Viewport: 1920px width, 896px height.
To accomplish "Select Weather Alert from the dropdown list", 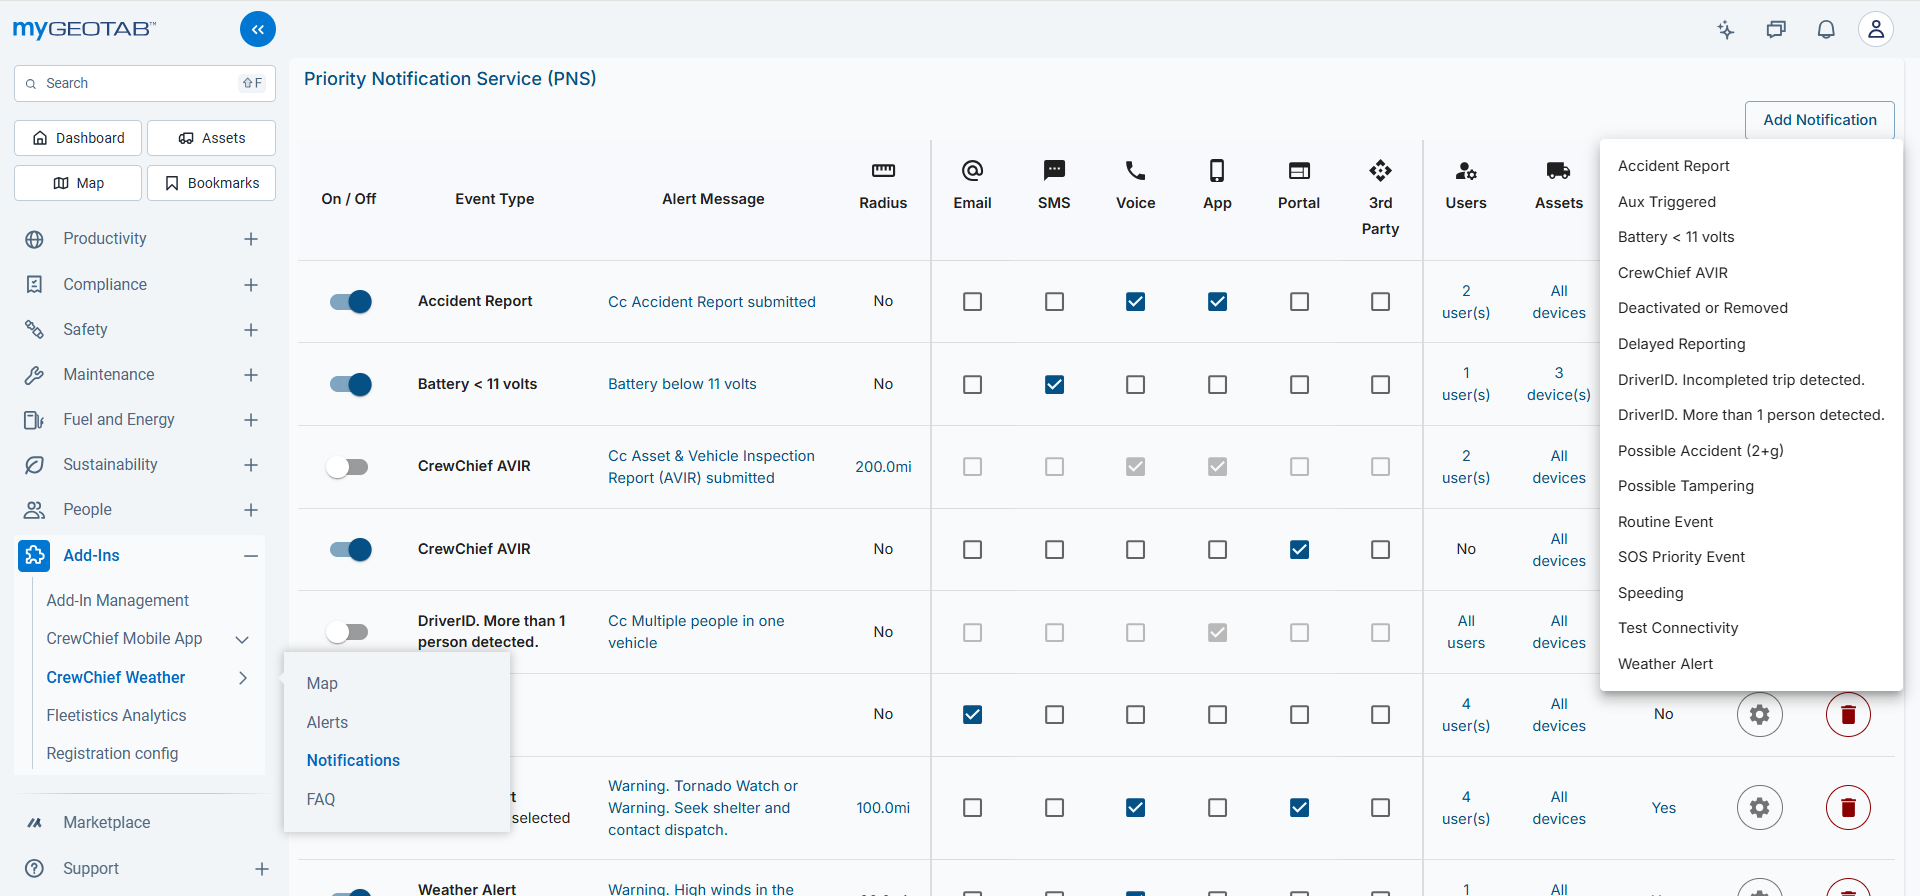I will tap(1665, 664).
